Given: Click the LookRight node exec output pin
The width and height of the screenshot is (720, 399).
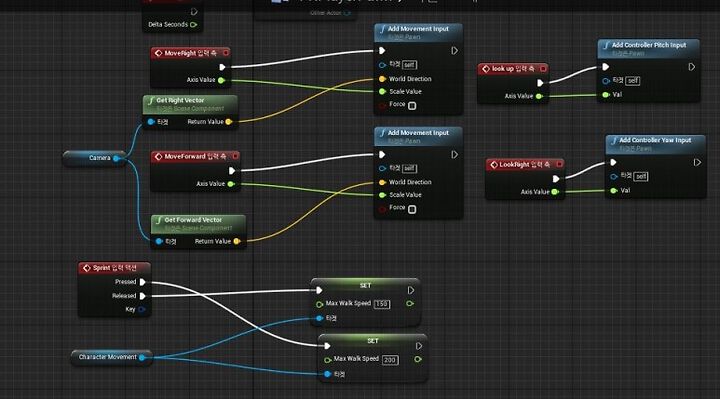Looking at the screenshot, I should [556, 179].
